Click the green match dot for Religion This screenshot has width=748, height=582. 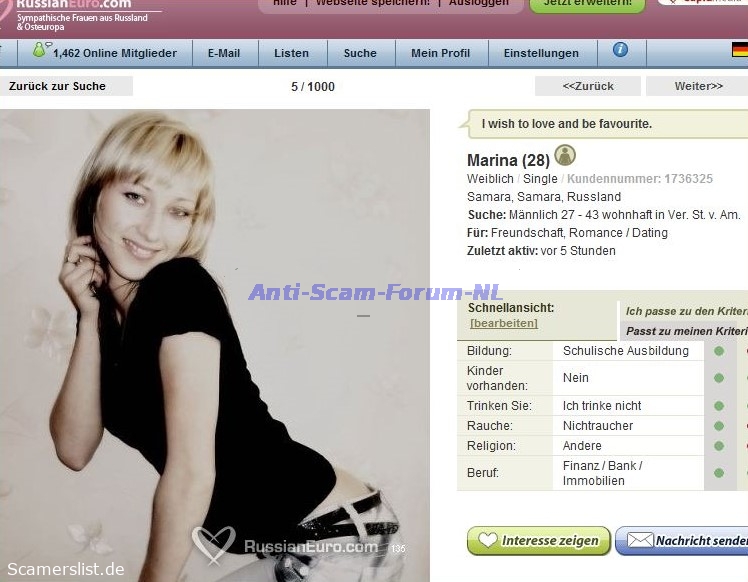click(x=718, y=446)
